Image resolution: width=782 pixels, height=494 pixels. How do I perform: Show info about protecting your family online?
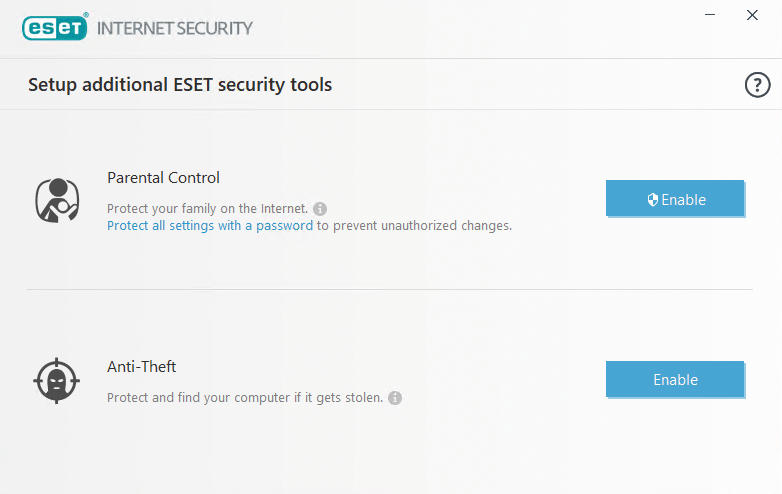[x=320, y=208]
